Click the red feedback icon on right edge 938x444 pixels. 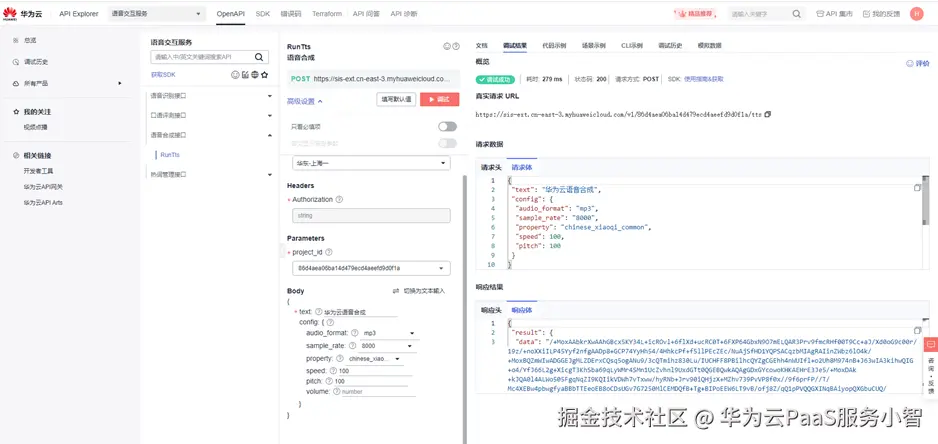coord(930,345)
